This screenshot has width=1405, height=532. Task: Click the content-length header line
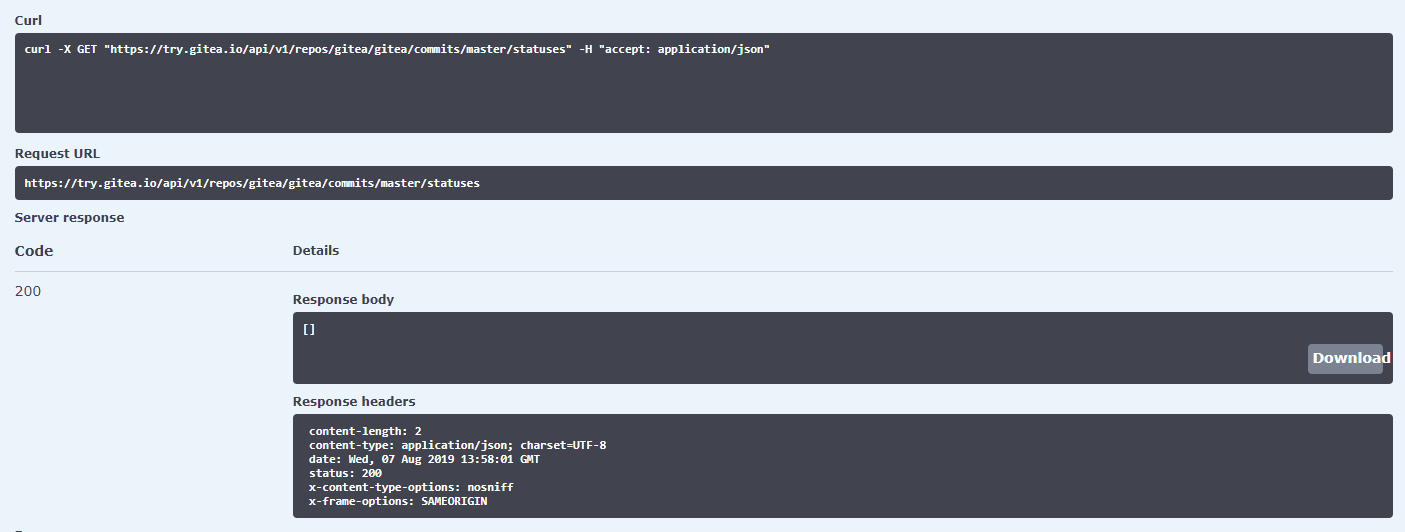[365, 431]
